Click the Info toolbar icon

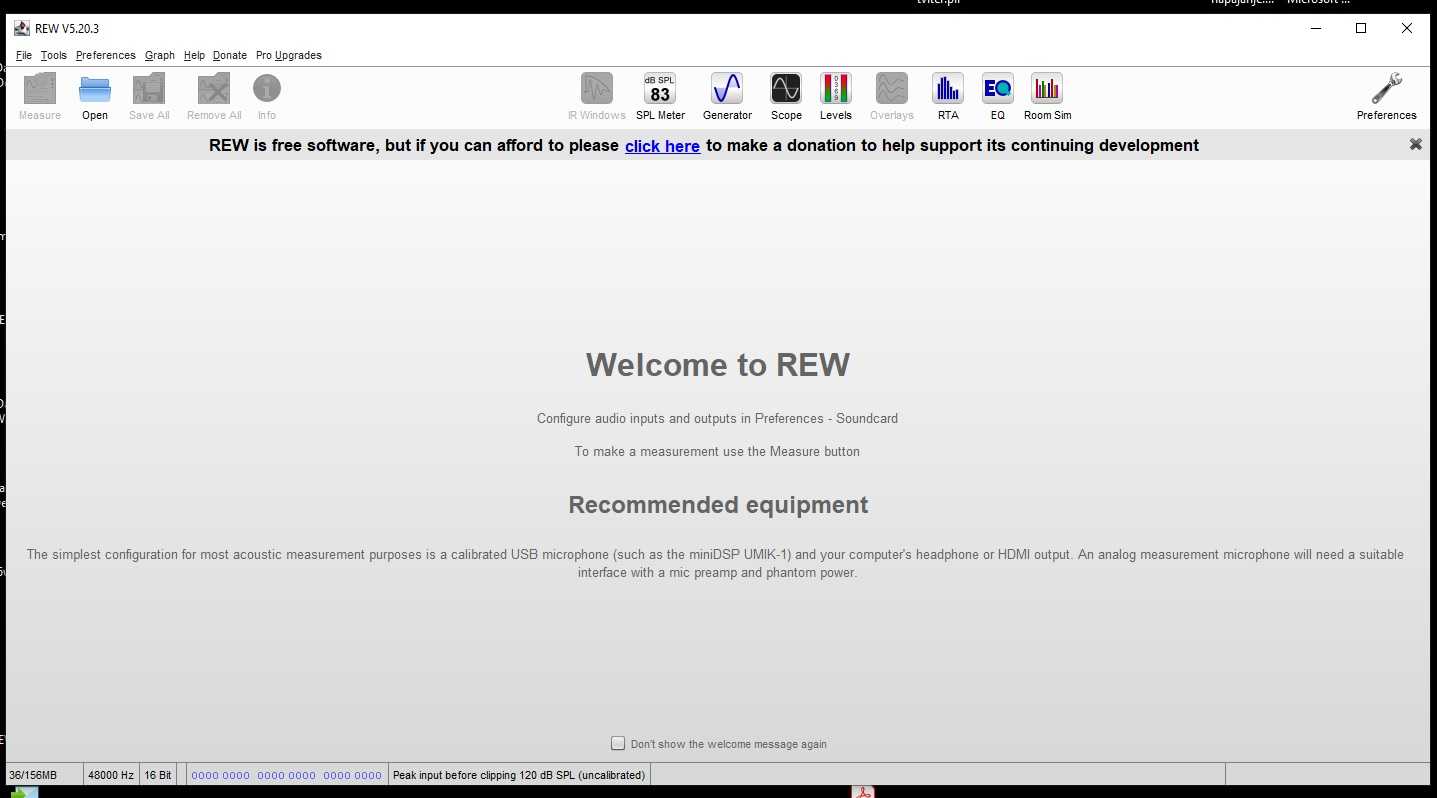pyautogui.click(x=267, y=97)
